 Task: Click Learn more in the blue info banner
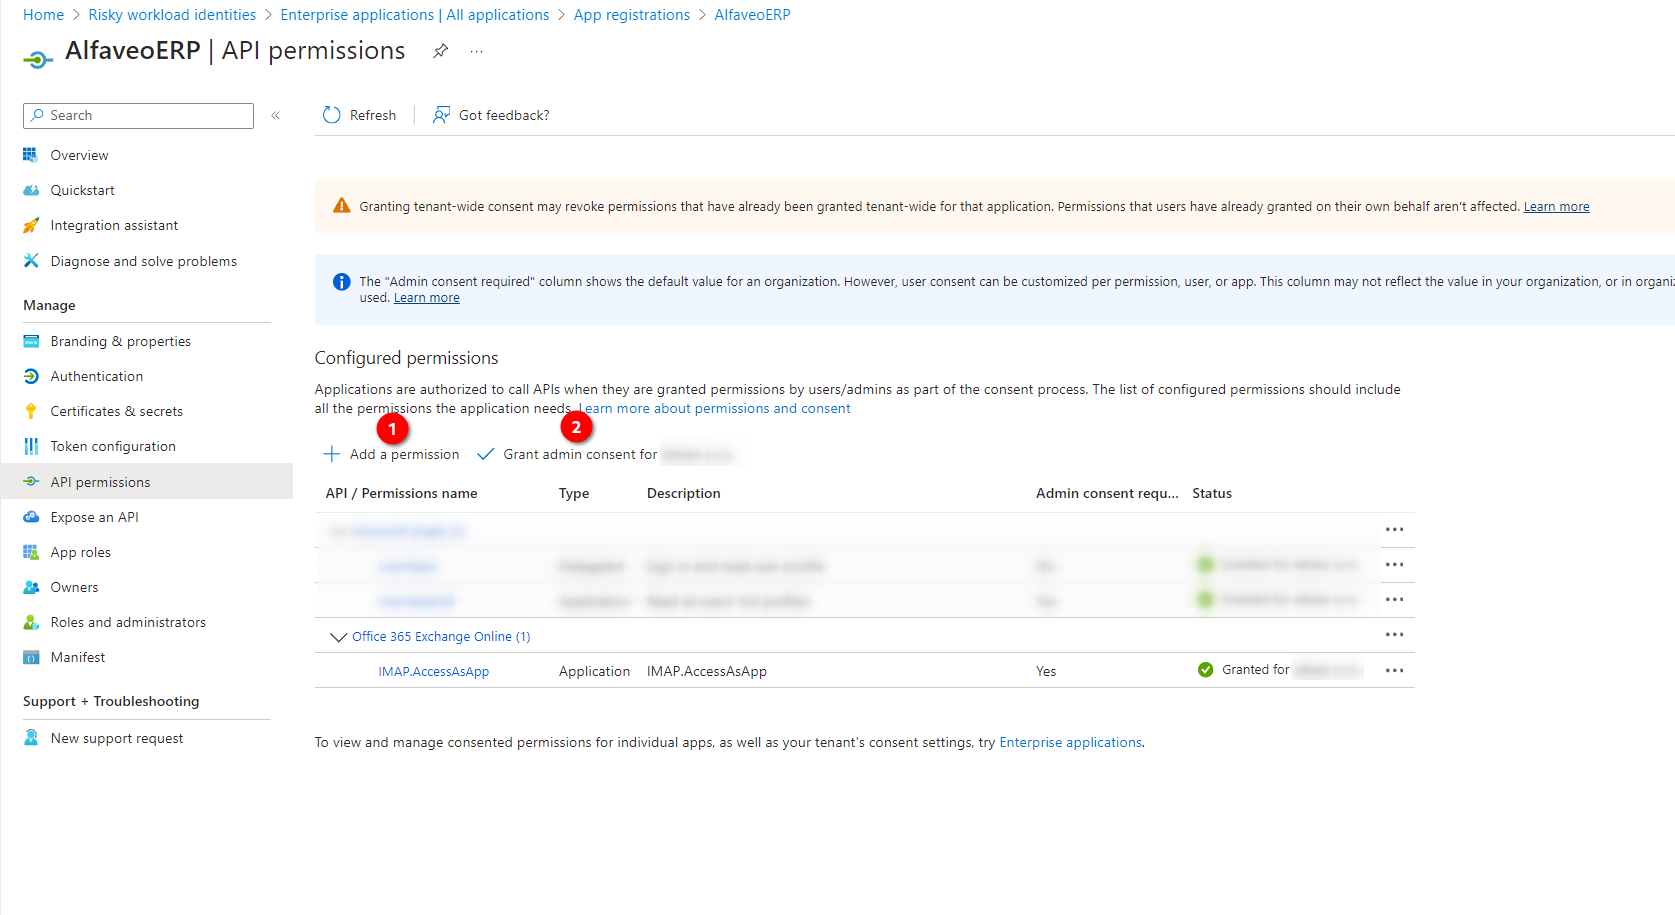coord(426,298)
